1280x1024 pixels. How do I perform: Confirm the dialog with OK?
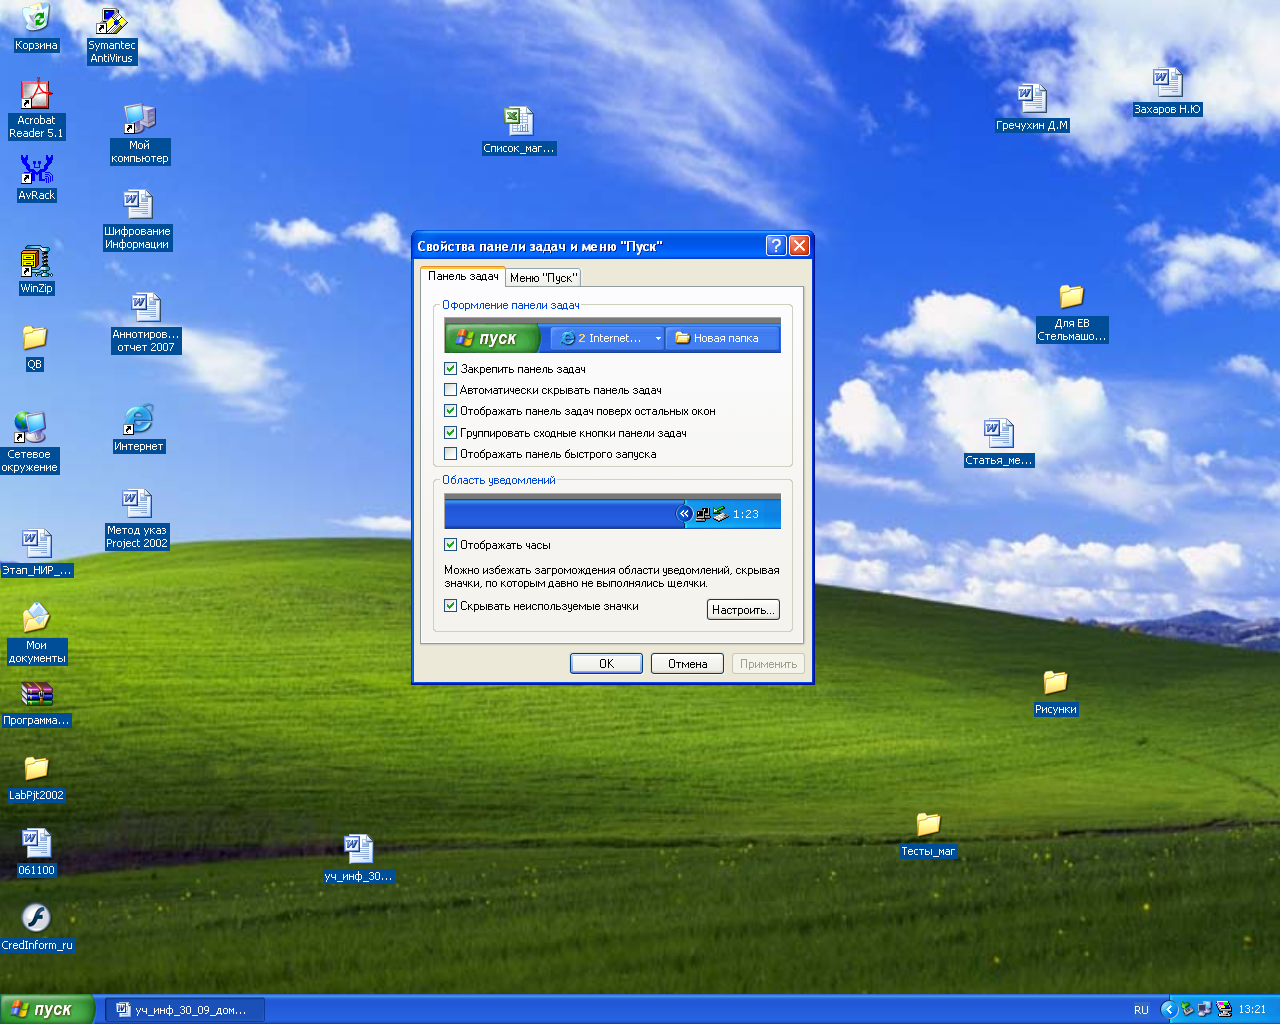(x=606, y=664)
